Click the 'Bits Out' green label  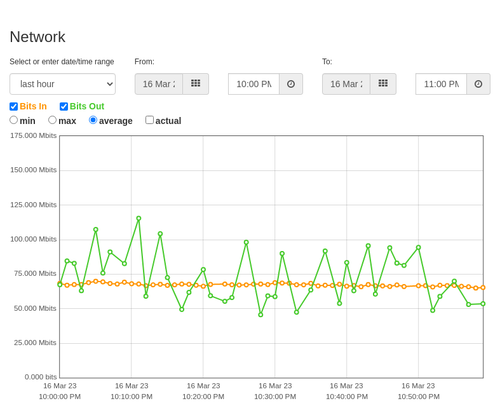87,106
